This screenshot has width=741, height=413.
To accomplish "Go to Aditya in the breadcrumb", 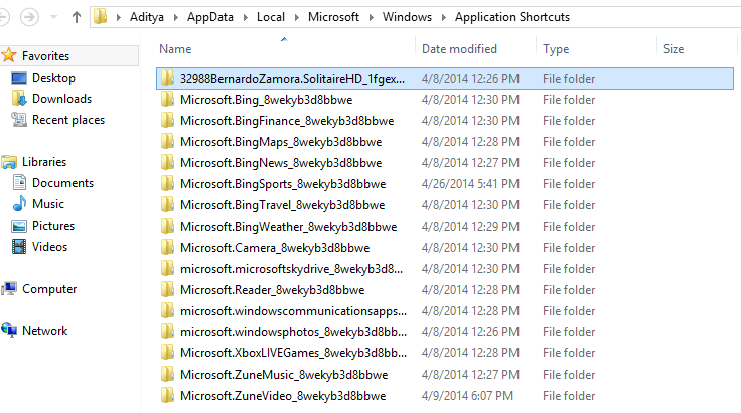I will 147,17.
